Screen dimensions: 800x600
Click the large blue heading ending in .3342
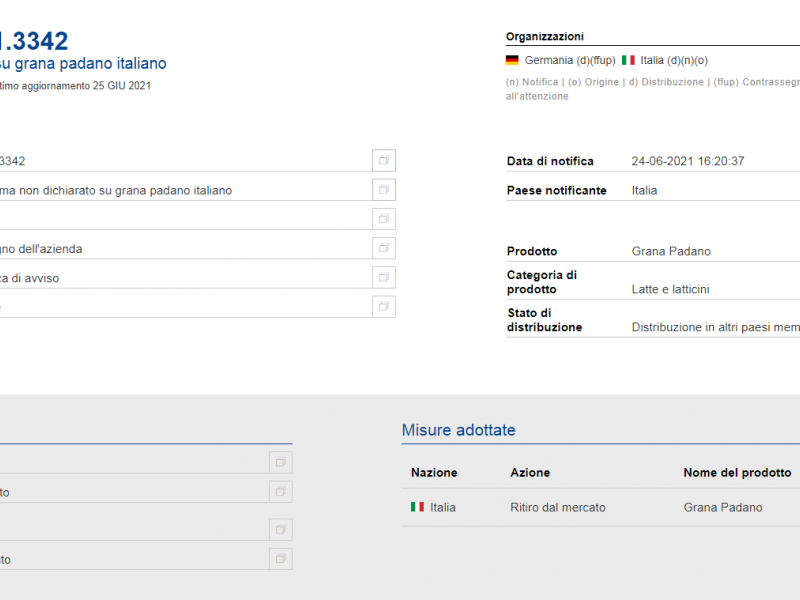34,41
